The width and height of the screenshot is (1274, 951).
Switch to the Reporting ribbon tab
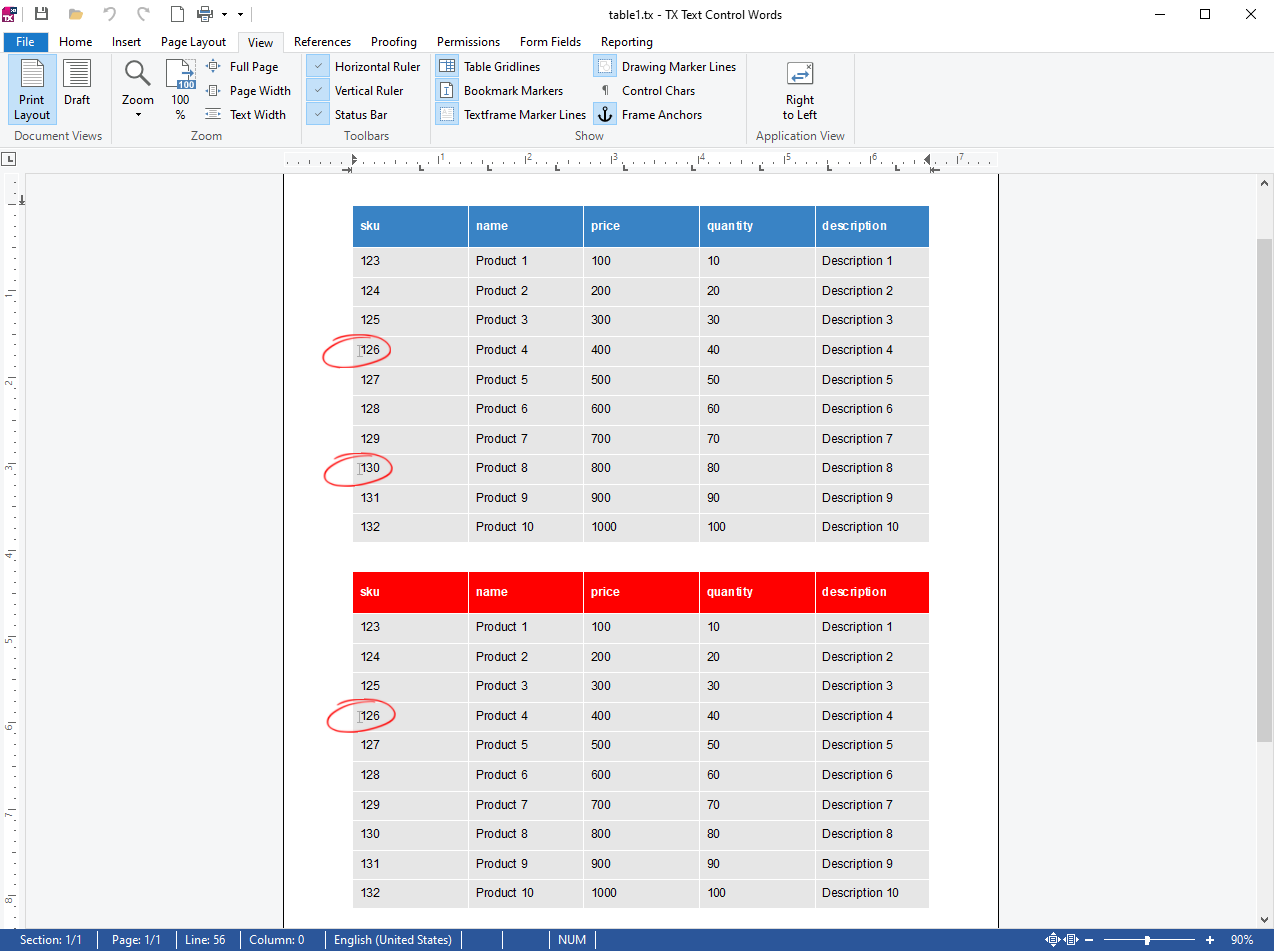[627, 42]
